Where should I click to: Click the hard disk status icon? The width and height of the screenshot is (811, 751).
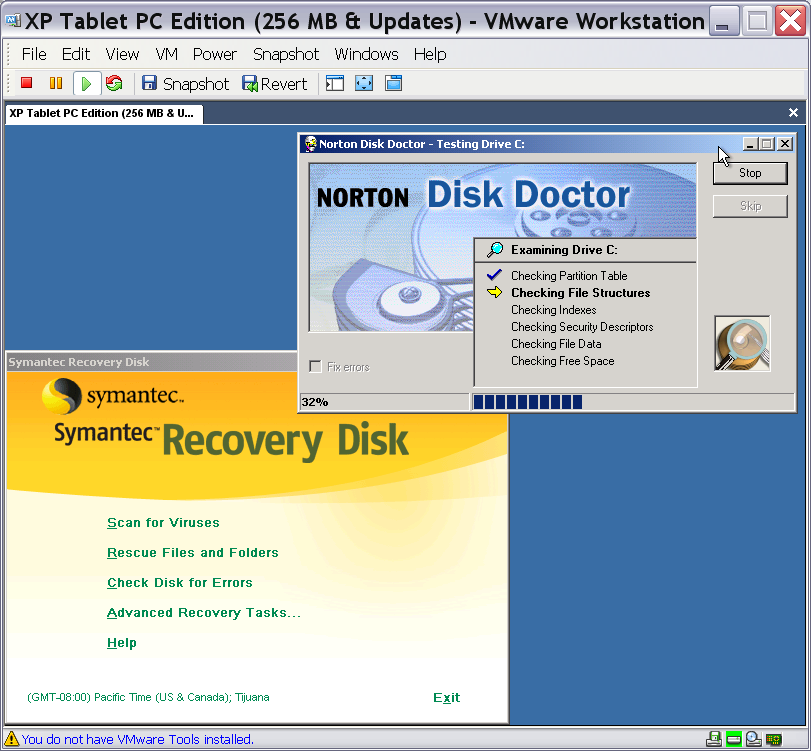(x=733, y=739)
